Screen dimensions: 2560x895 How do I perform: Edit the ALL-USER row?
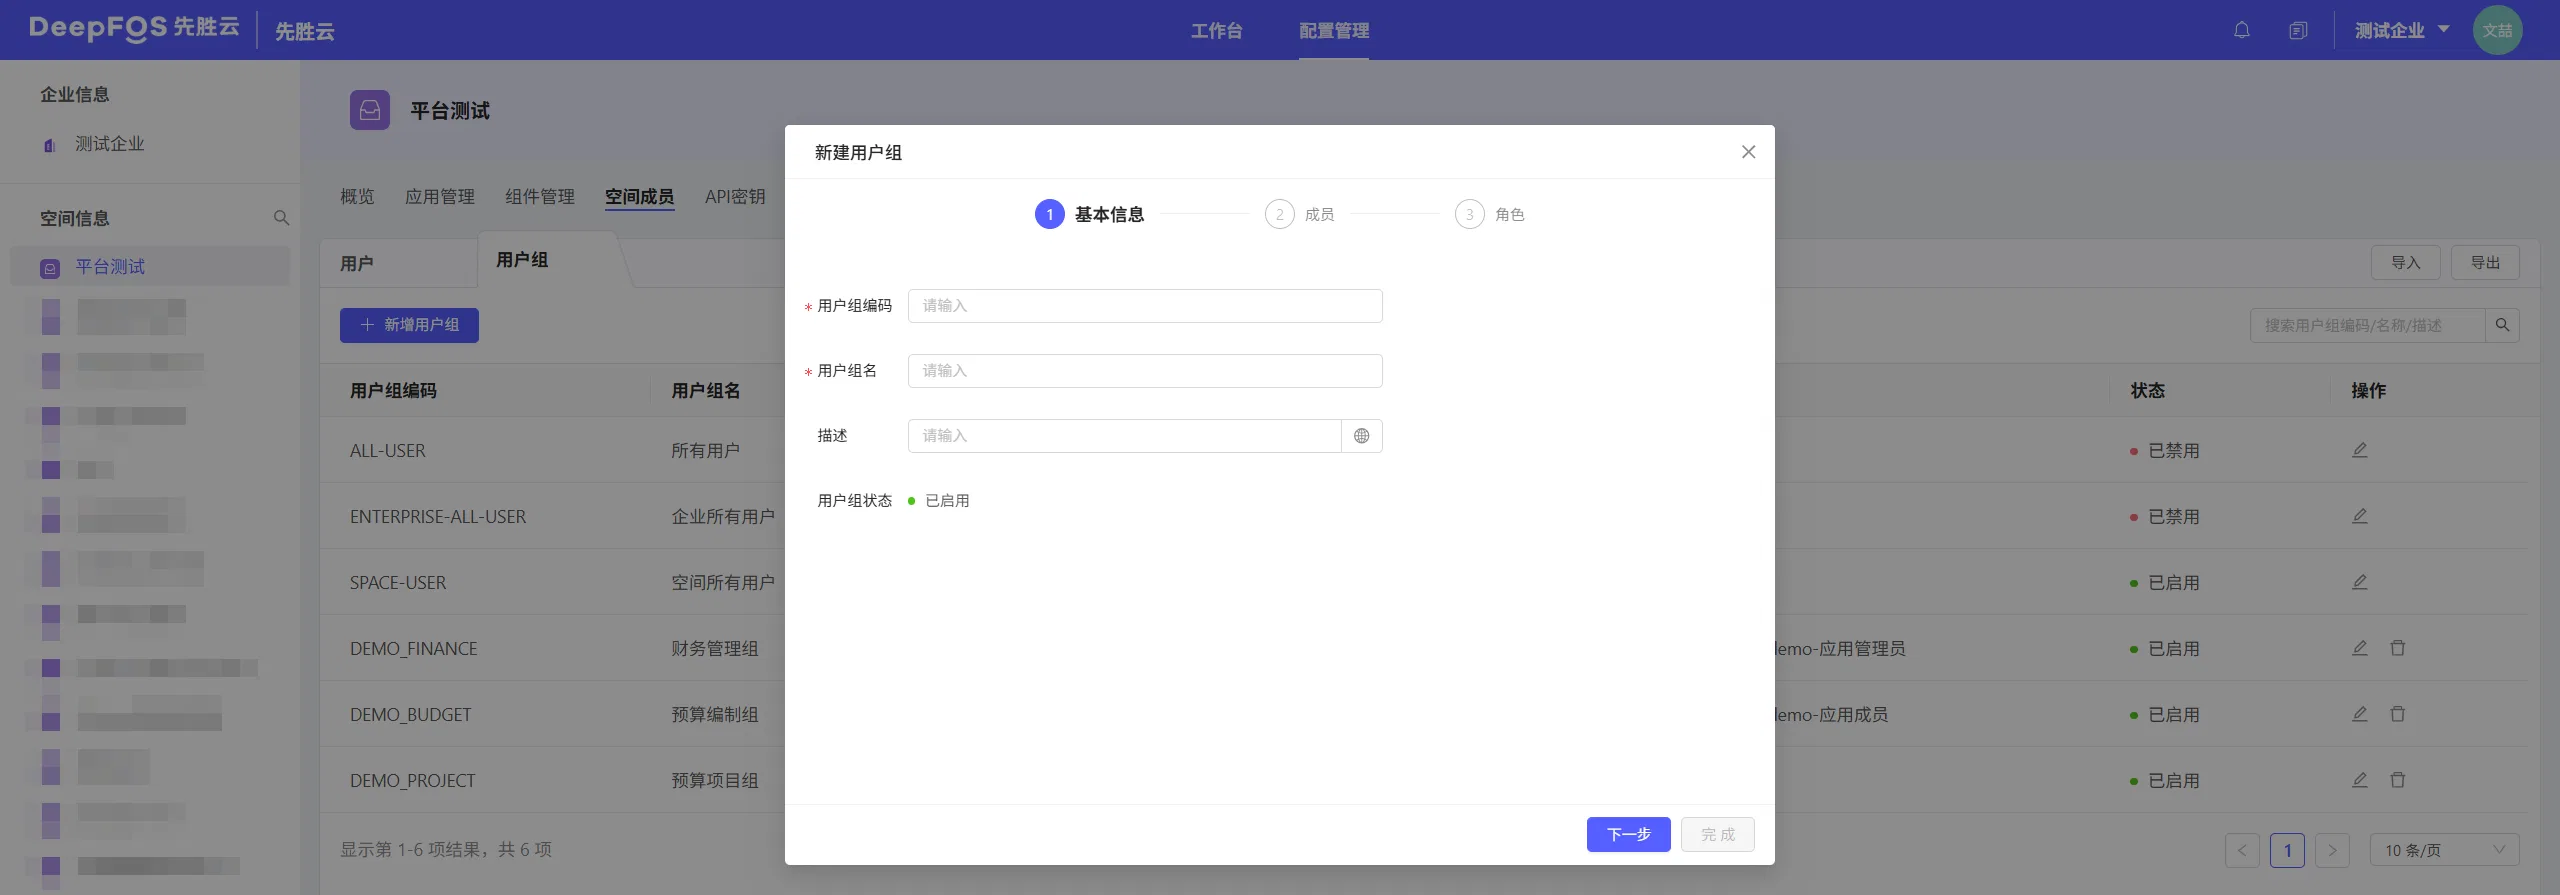coord(2359,450)
